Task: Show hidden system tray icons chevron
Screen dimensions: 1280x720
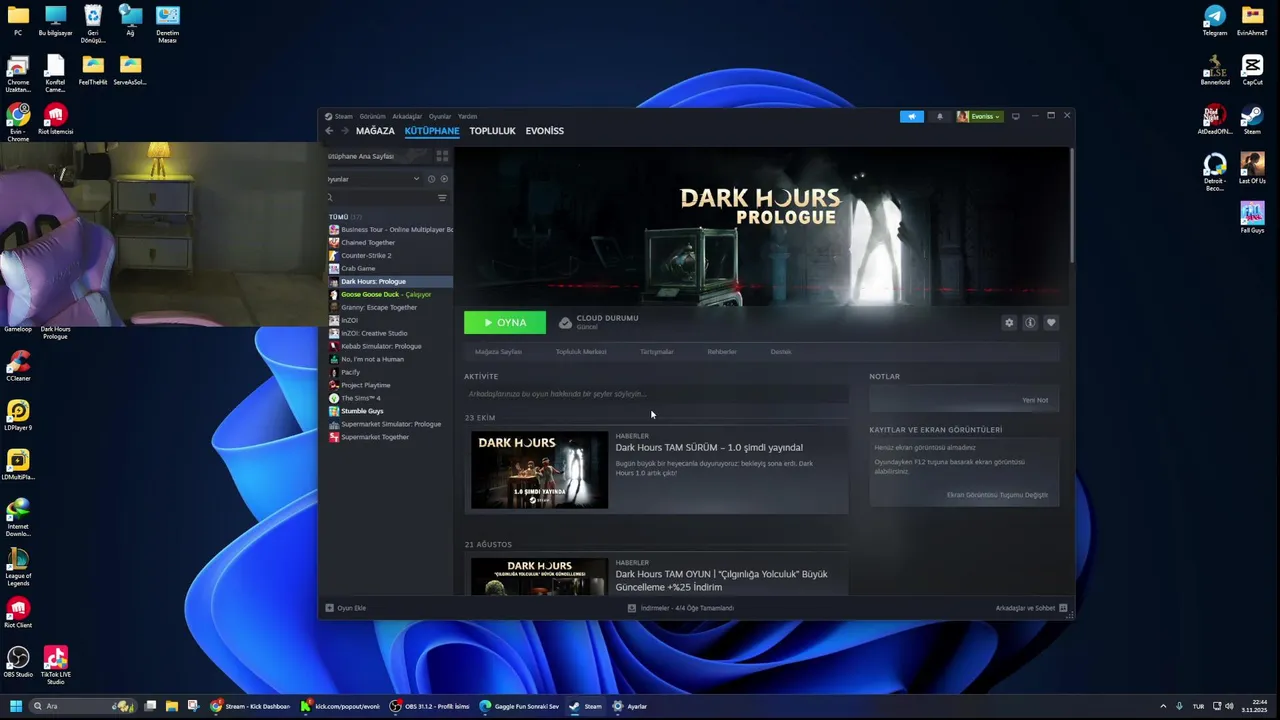Action: point(1163,706)
